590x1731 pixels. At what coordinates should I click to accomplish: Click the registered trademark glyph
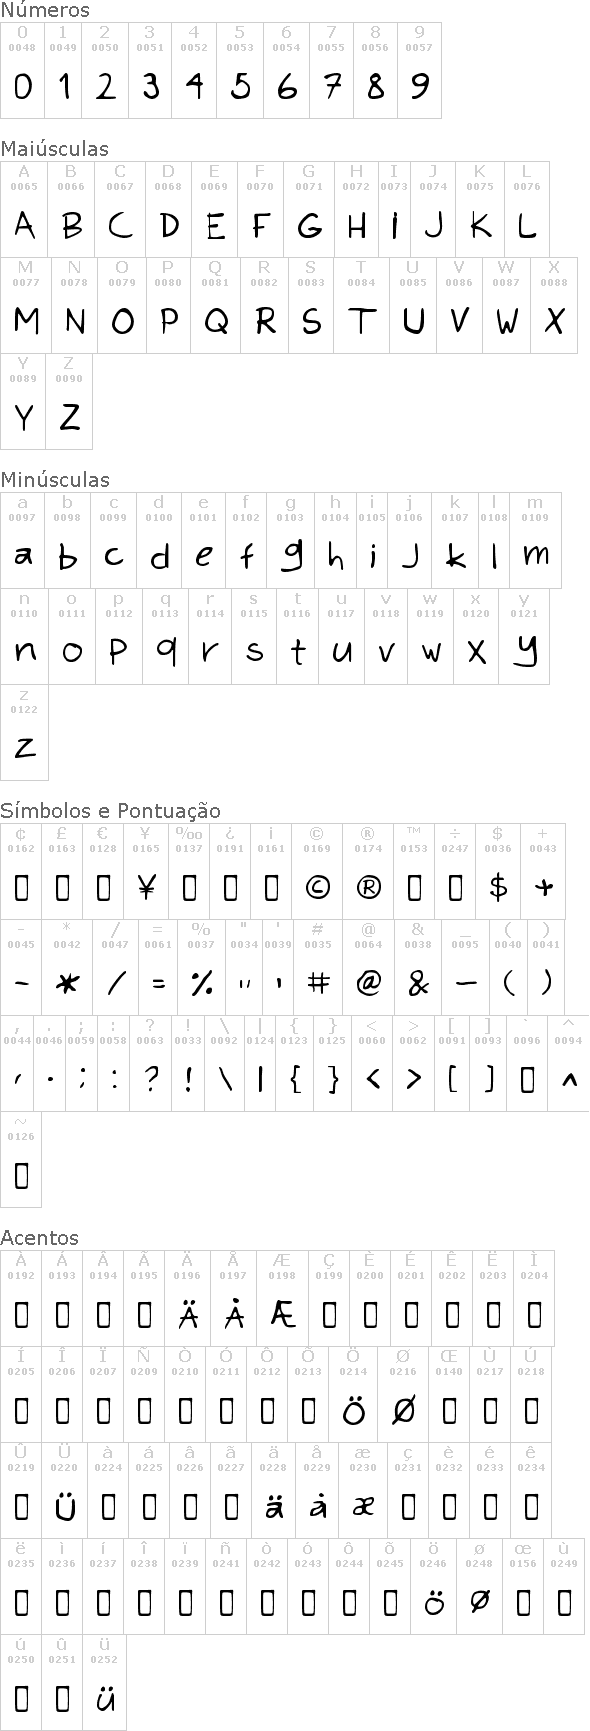(368, 887)
